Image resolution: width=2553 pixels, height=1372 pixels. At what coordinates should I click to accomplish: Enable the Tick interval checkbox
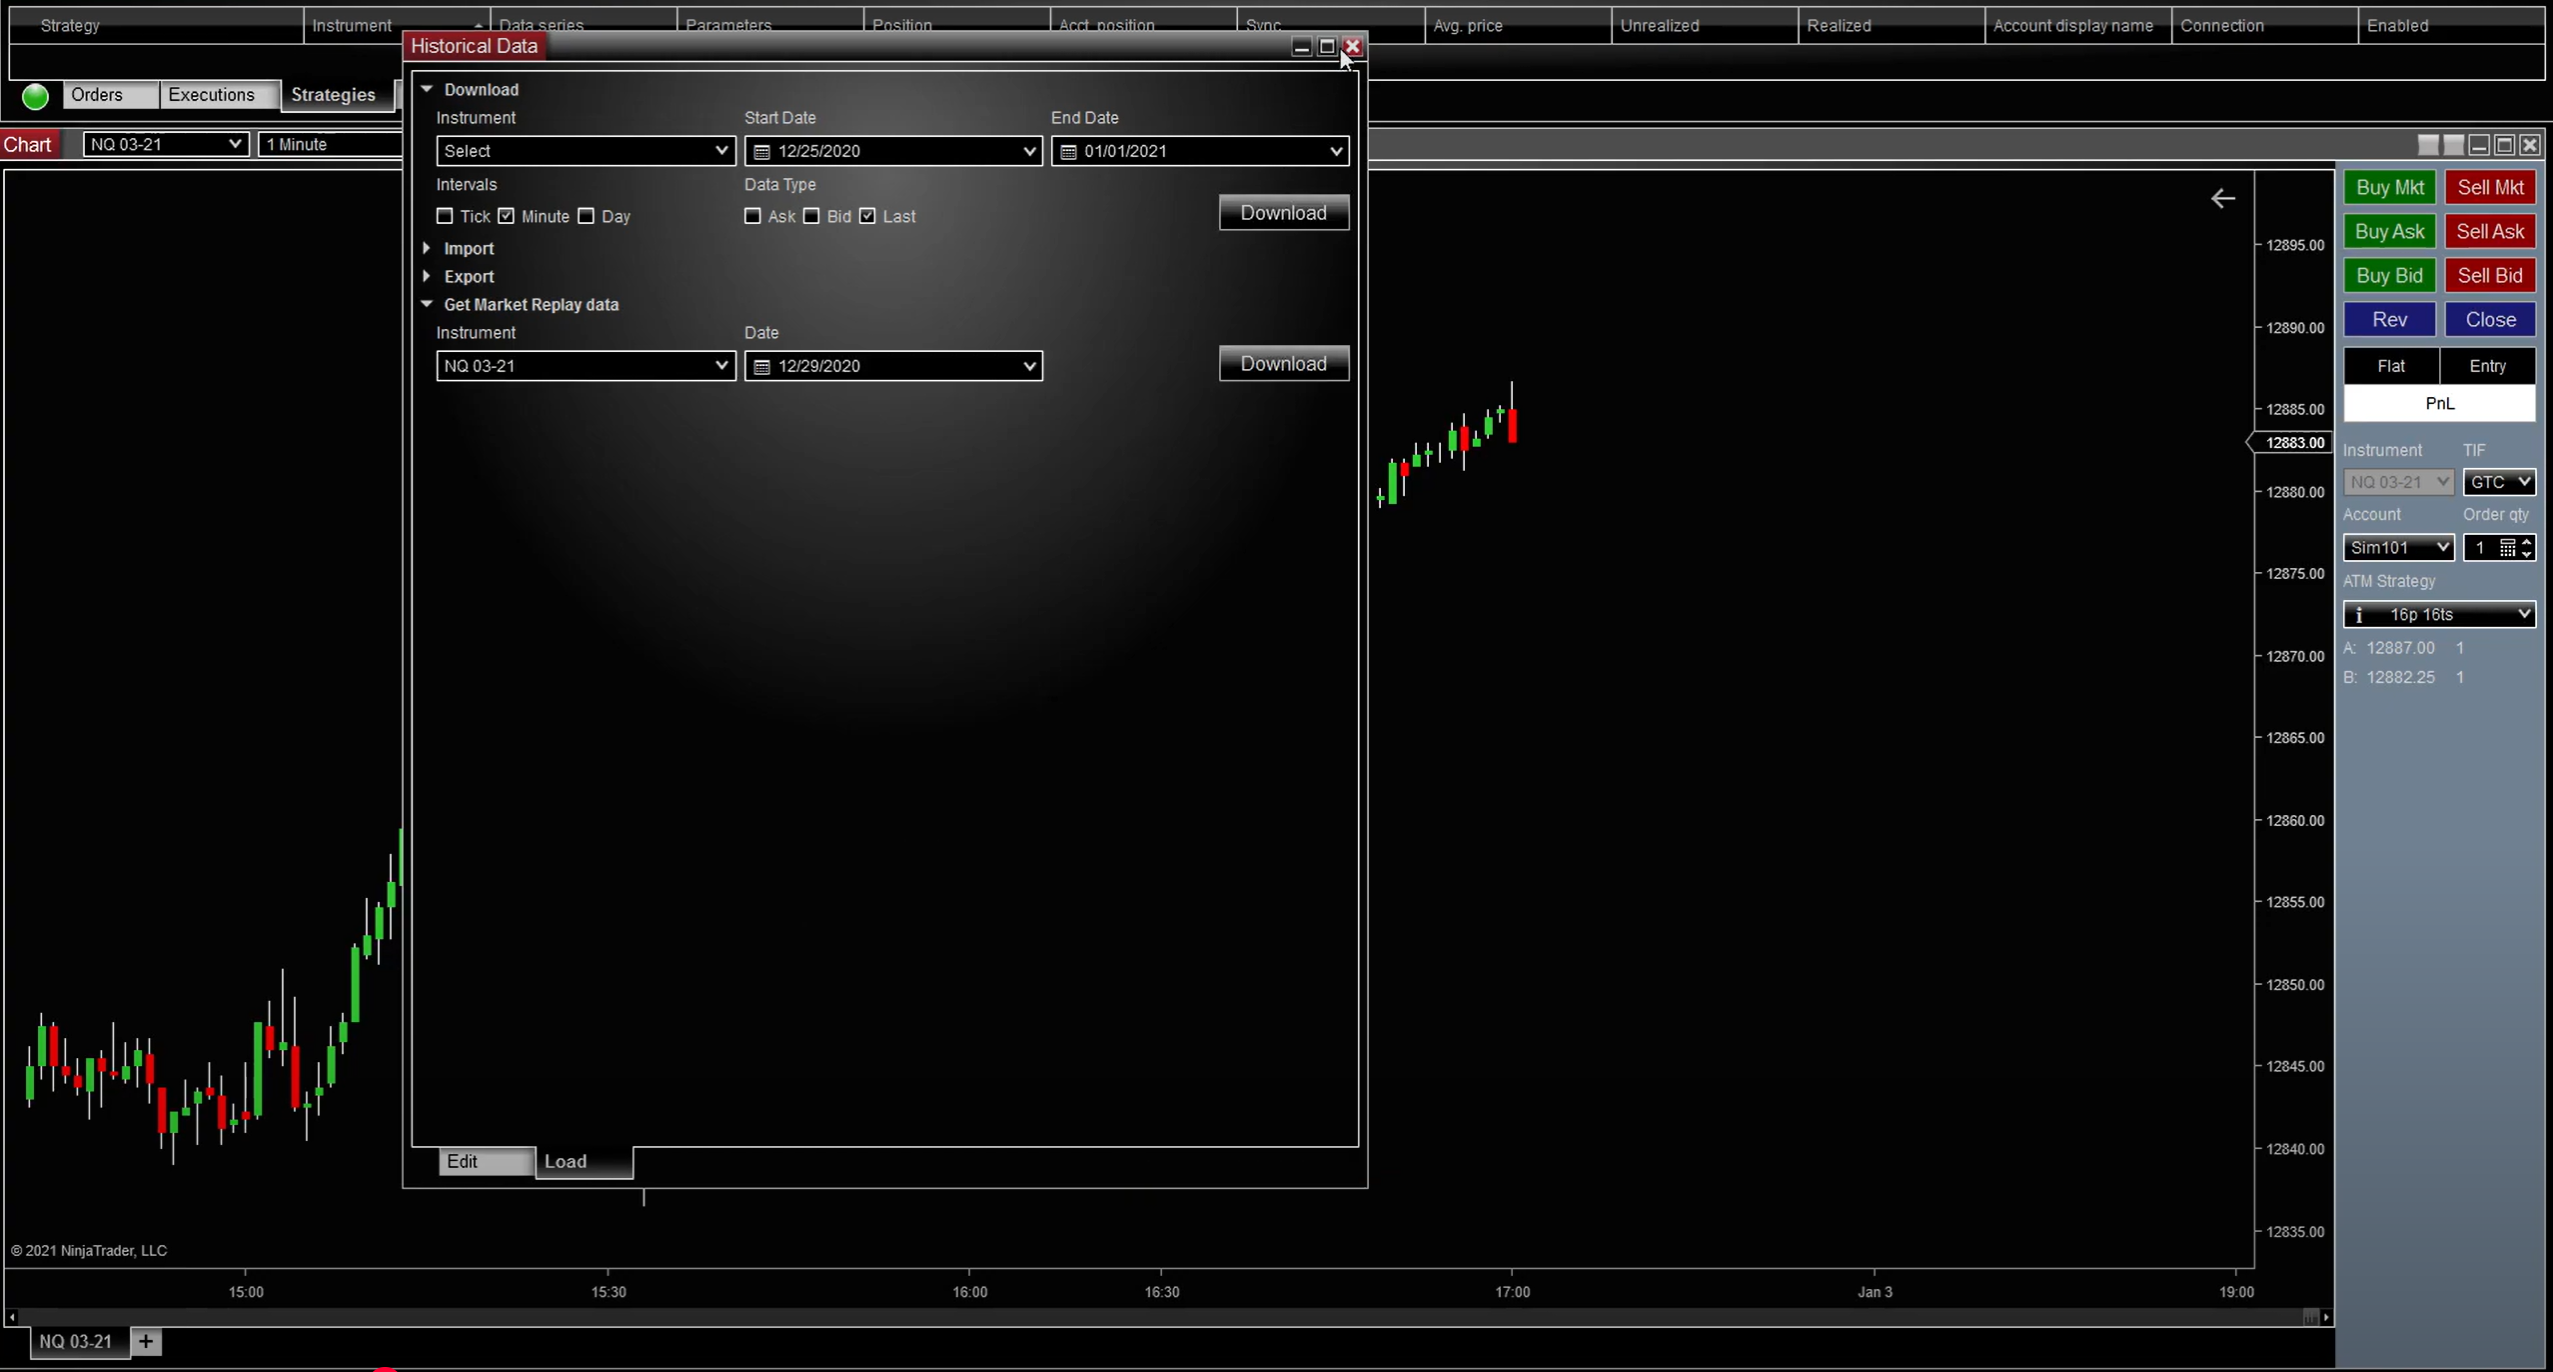click(x=446, y=216)
